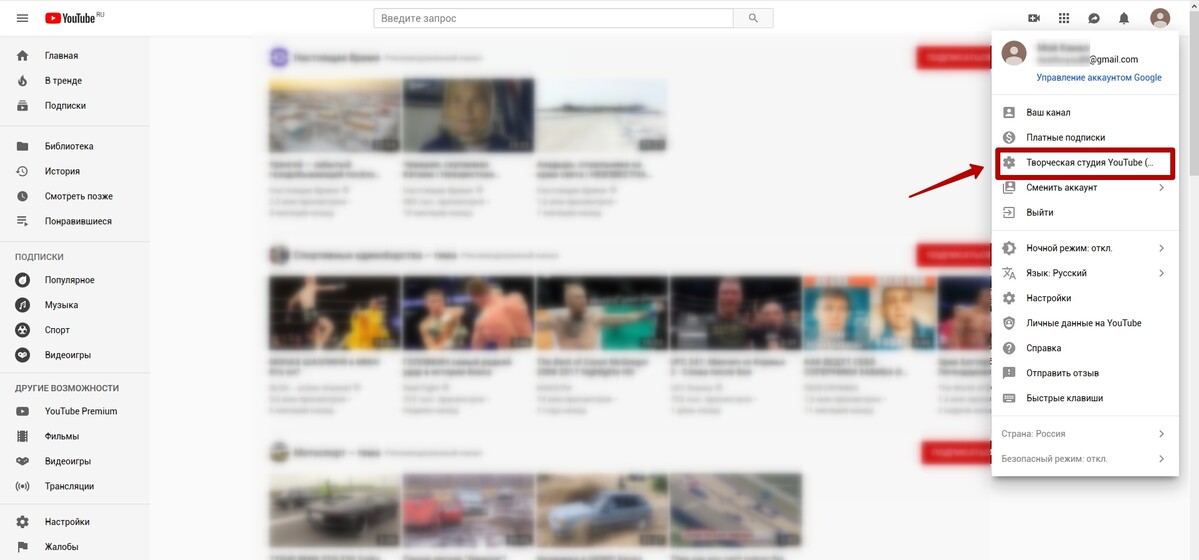Open Библиотека in the sidebar
This screenshot has height=560, width=1199.
coord(75,146)
